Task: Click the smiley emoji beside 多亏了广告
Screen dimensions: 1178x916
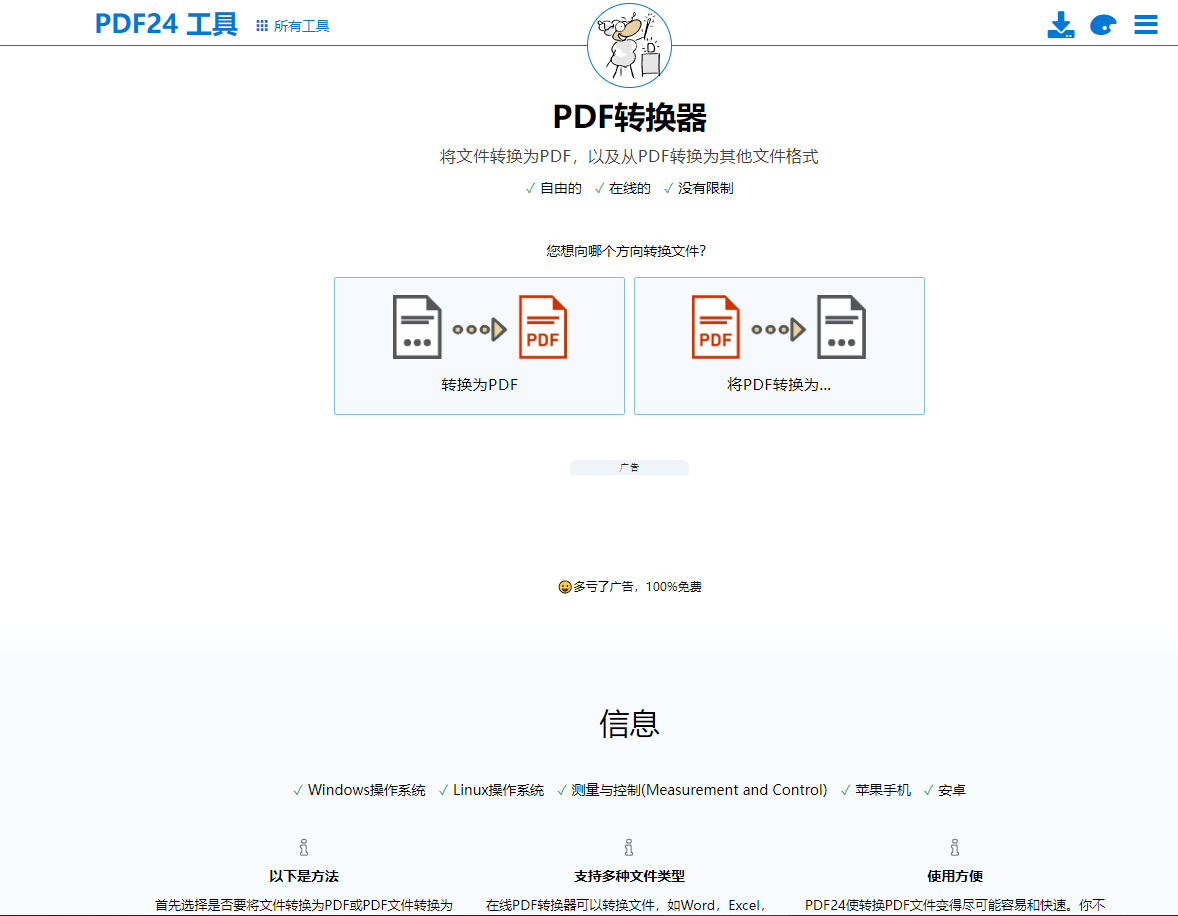Action: [565, 587]
